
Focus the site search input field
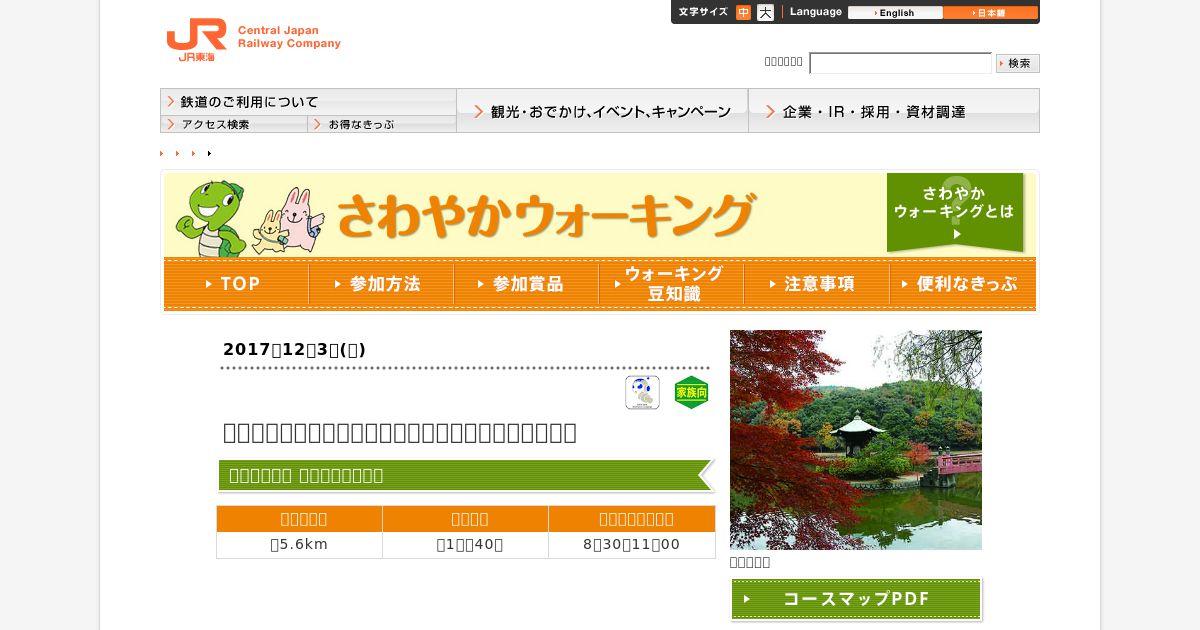click(x=900, y=63)
